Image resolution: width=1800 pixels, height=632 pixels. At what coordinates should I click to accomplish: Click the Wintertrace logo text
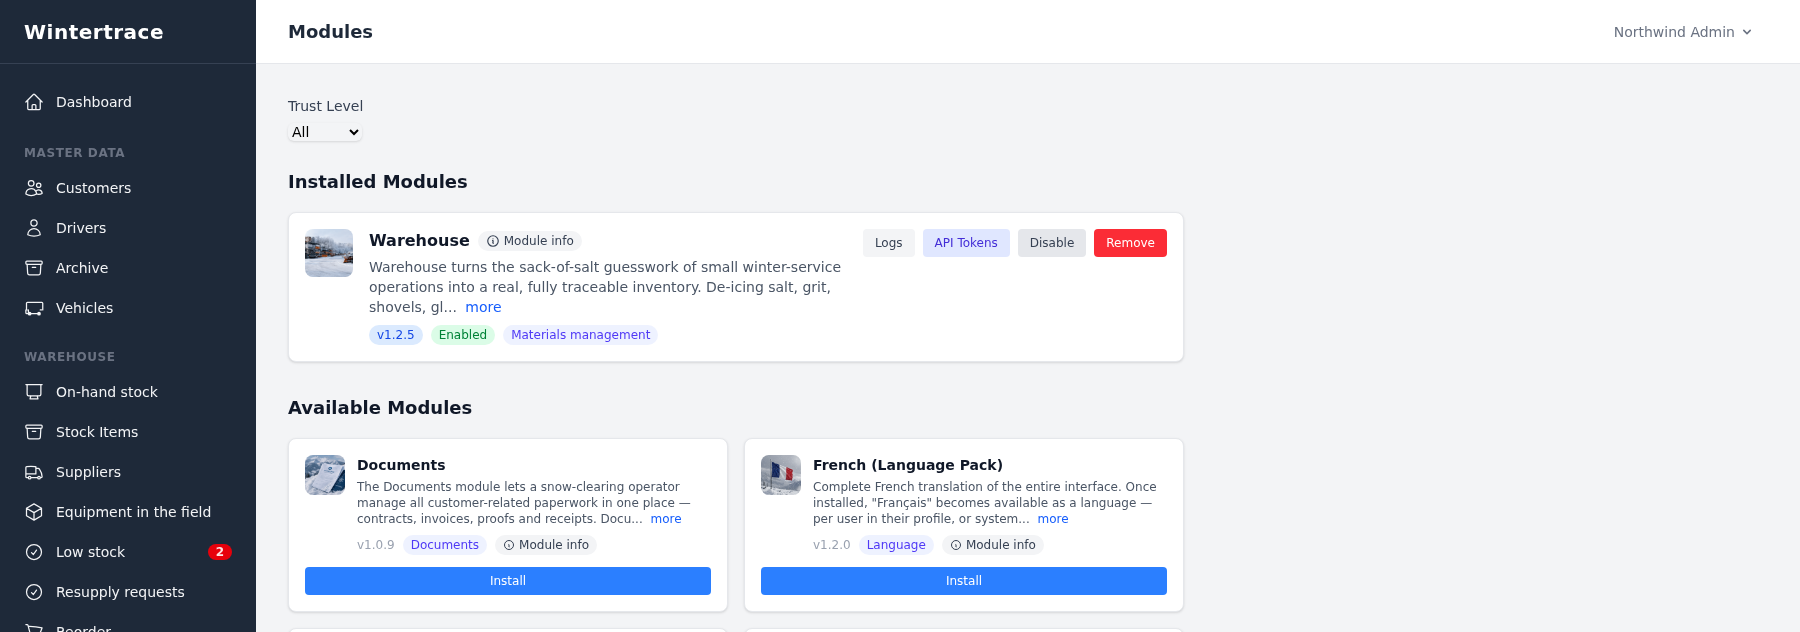(94, 32)
